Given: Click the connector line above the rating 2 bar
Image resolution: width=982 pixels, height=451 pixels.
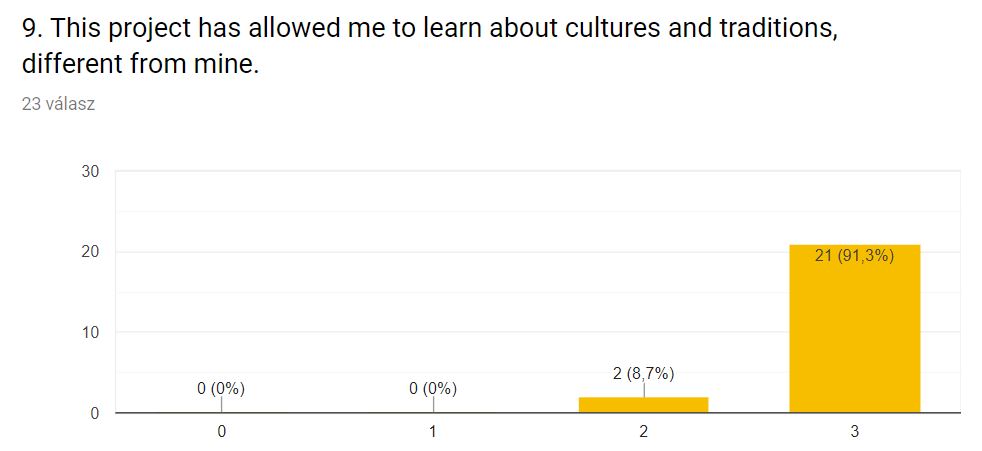Looking at the screenshot, I should (643, 390).
